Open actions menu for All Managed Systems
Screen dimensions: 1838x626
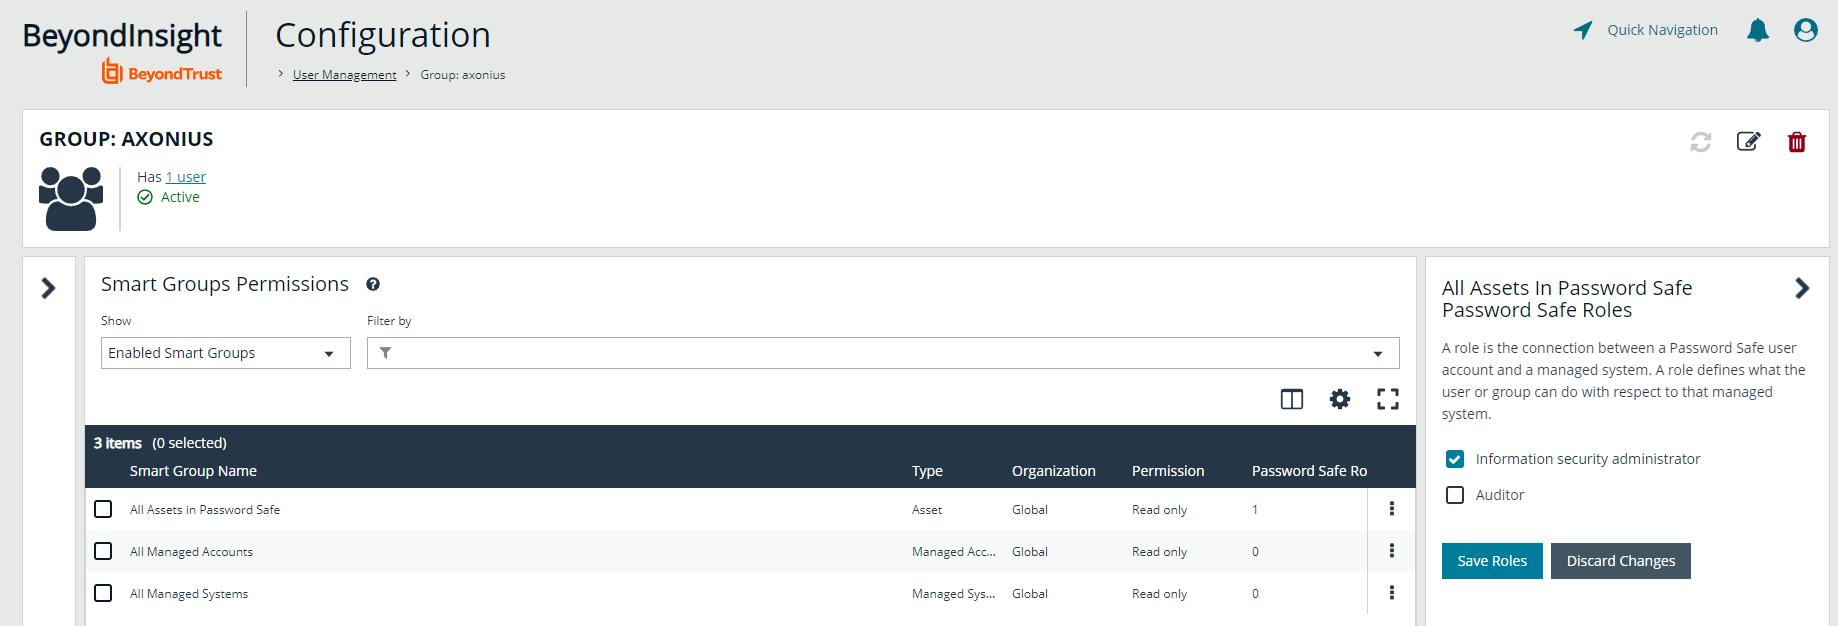[x=1392, y=593]
